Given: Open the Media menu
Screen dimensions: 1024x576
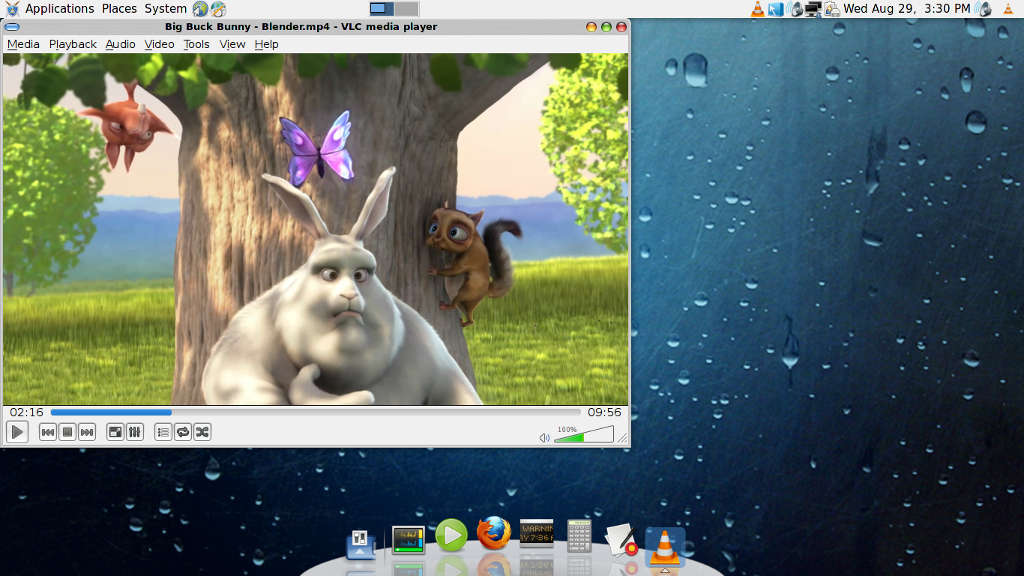Looking at the screenshot, I should coord(23,44).
